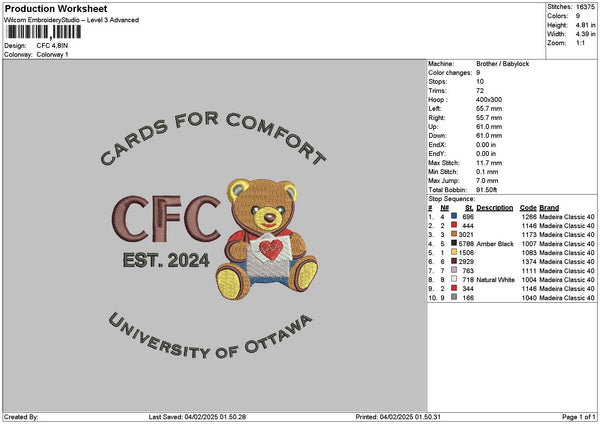Click the gray swatch beside stitch count 166
The image size is (600, 424).
coord(454,297)
